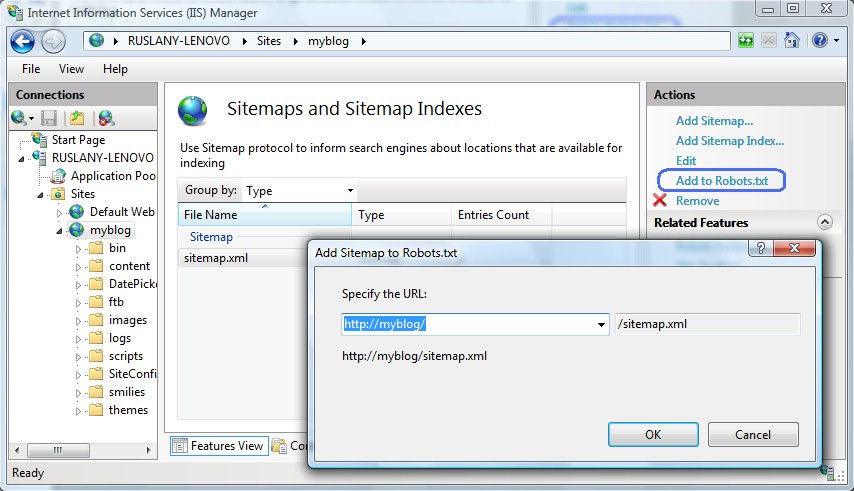Viewport: 854px width, 491px height.
Task: Click the Connections horizontal scrollbar thumb
Action: (58, 450)
